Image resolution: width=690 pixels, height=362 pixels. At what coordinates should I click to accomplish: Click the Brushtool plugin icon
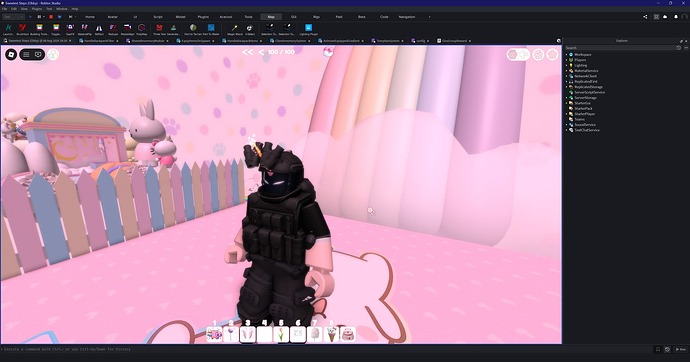tap(22, 29)
